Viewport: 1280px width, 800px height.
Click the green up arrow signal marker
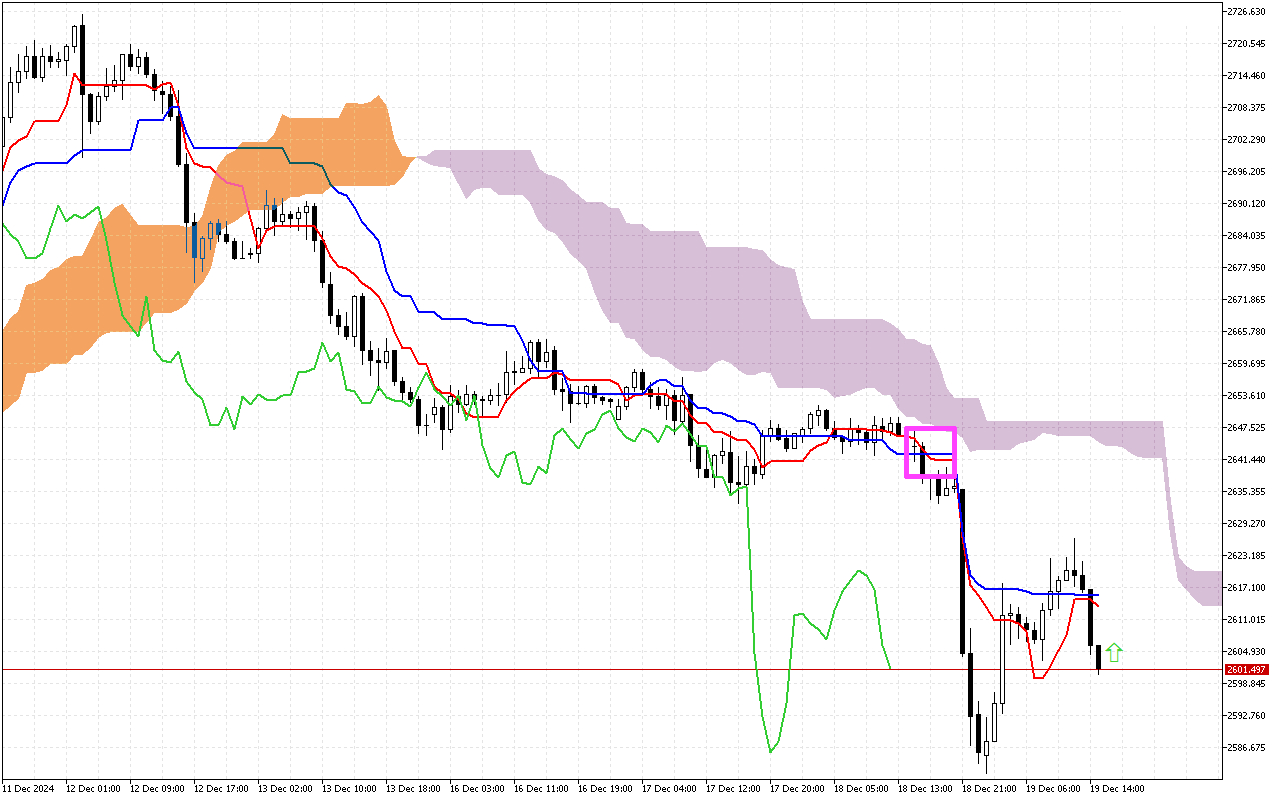click(x=1114, y=653)
